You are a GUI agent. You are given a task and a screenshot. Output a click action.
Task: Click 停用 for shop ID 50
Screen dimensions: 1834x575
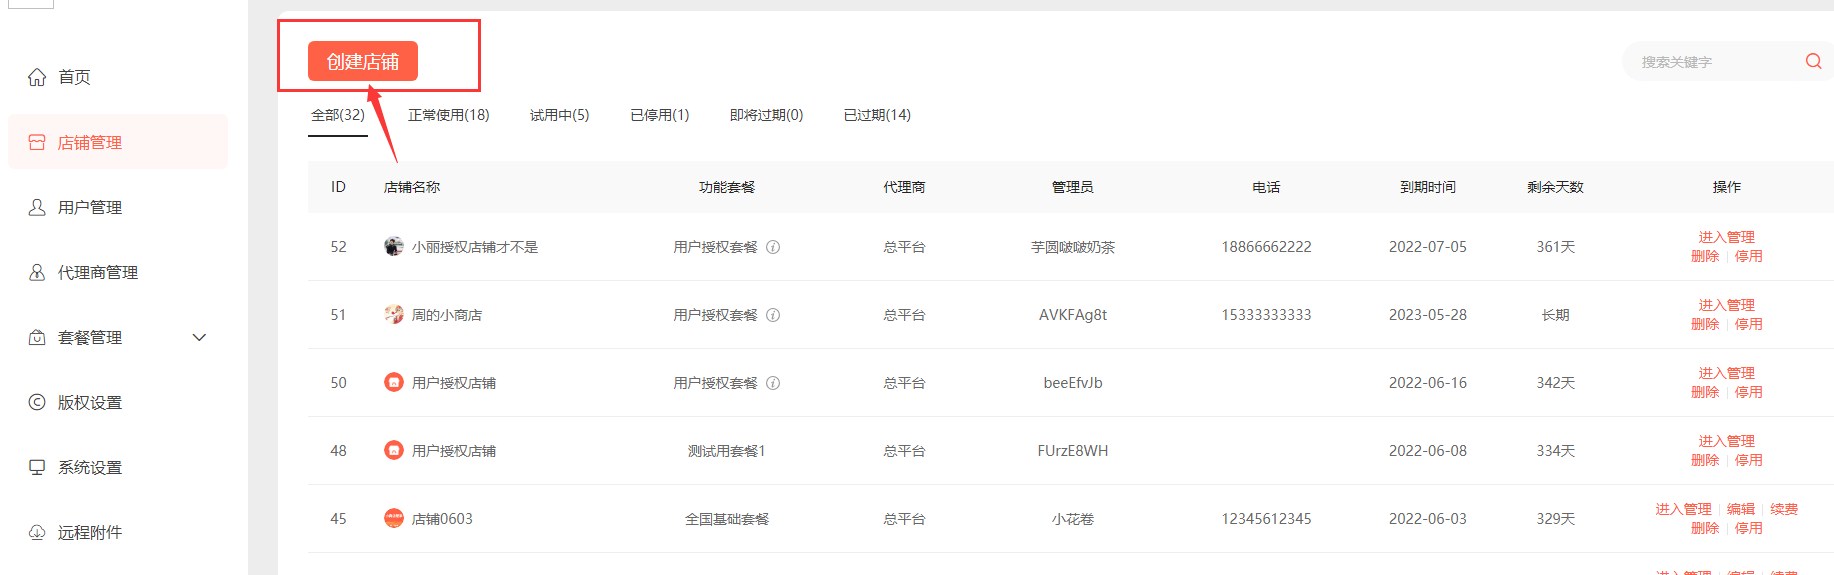click(1749, 392)
